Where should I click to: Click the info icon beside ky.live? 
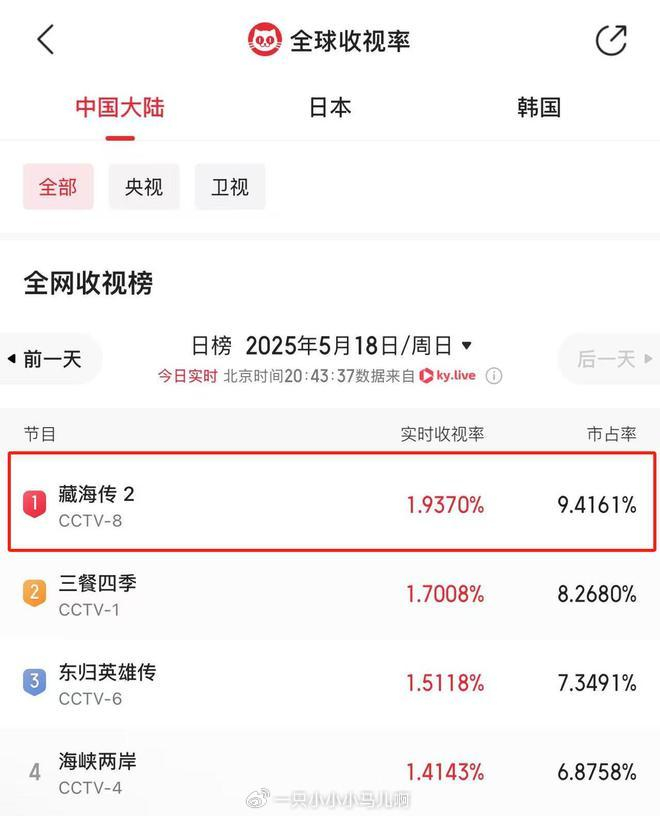494,376
